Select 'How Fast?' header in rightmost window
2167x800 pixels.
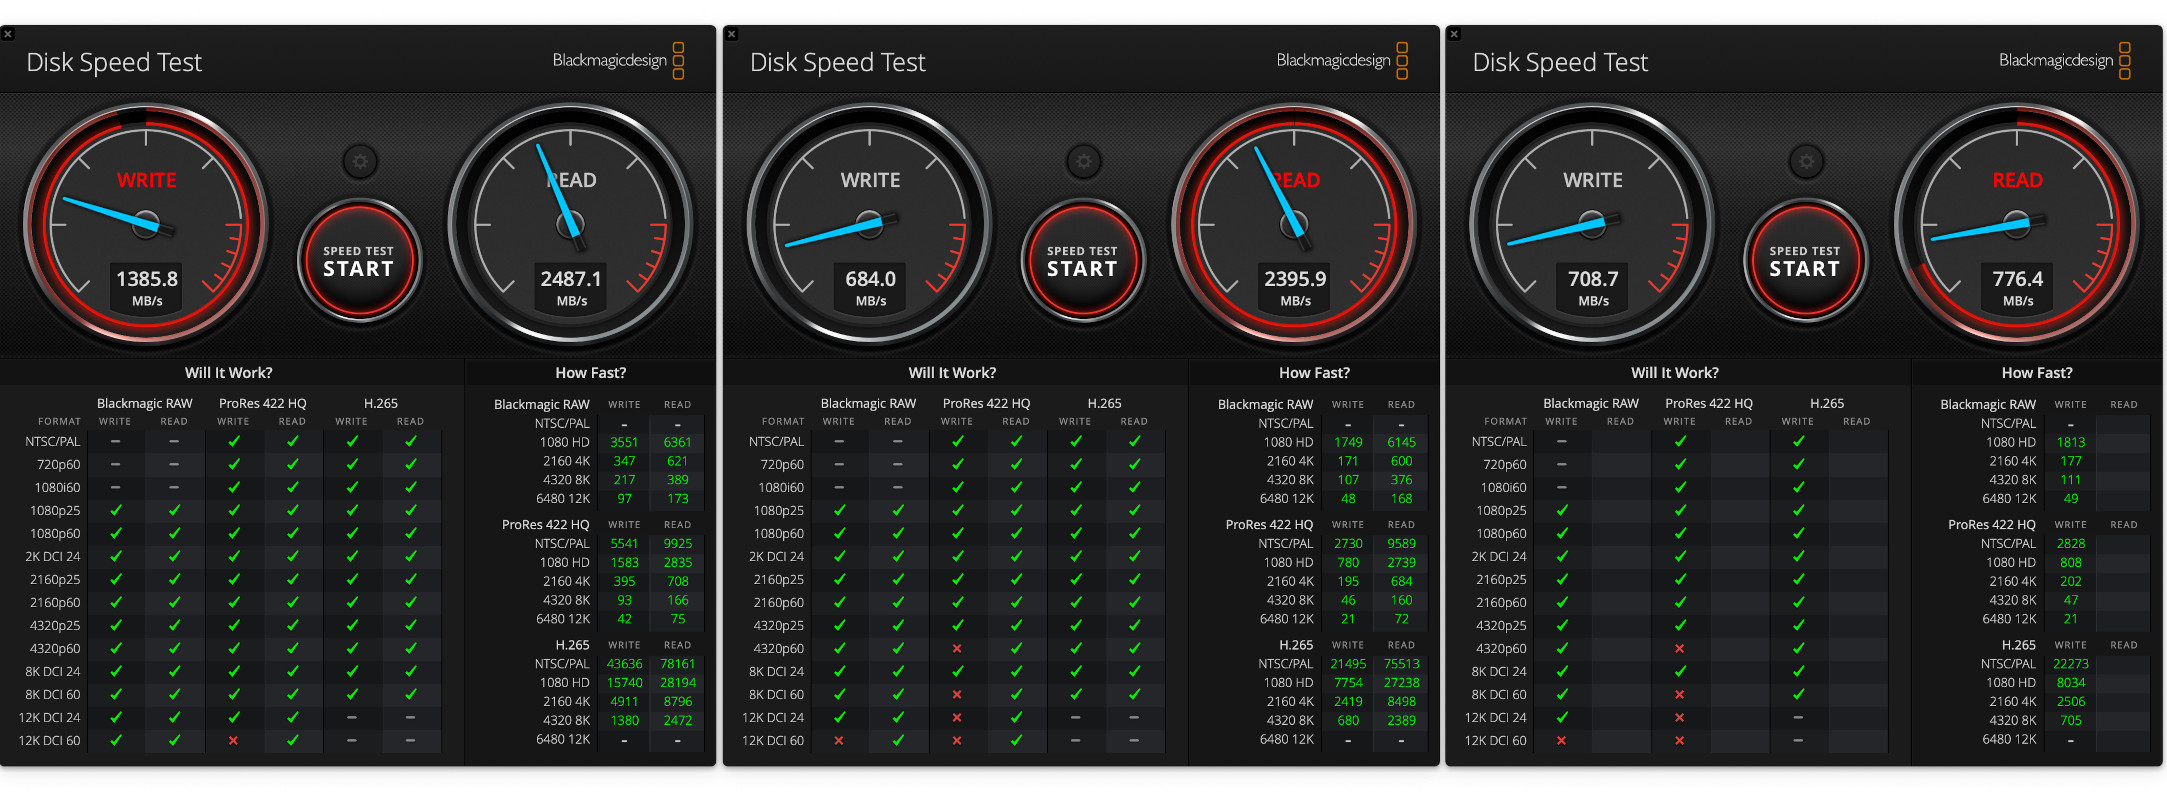tap(2037, 373)
